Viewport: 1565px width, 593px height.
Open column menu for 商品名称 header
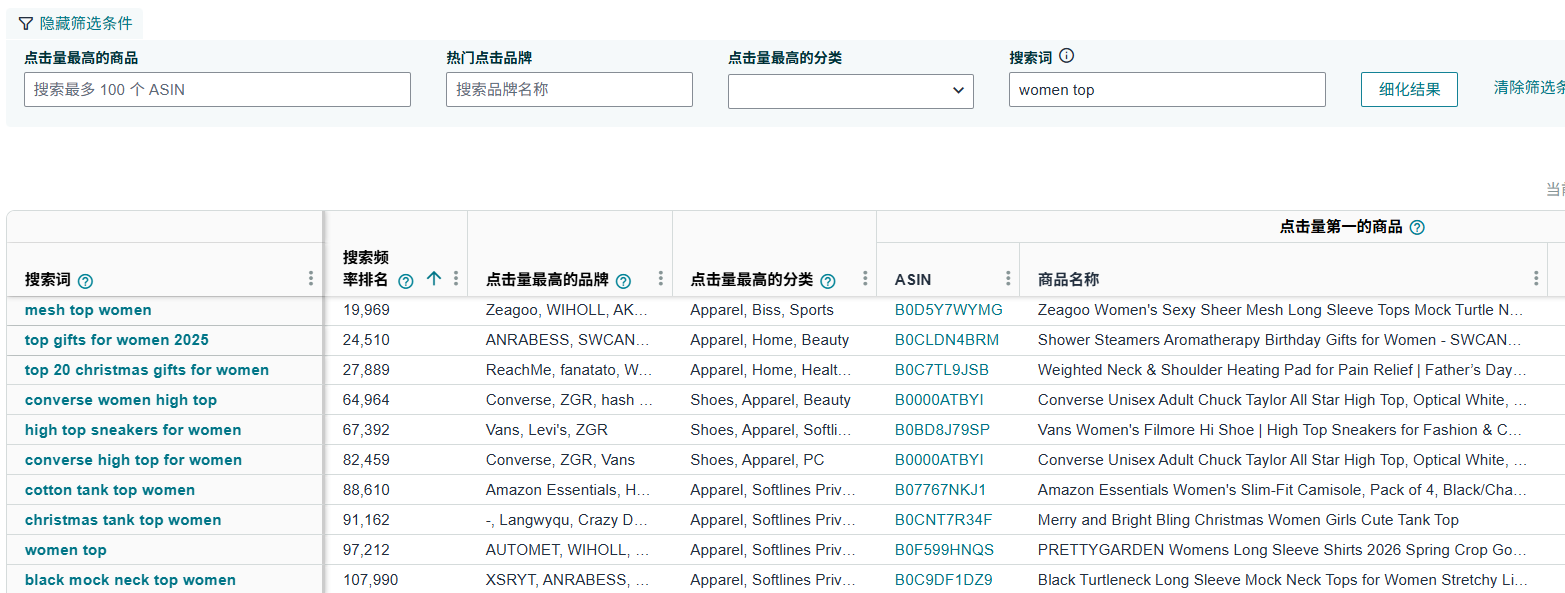1536,279
